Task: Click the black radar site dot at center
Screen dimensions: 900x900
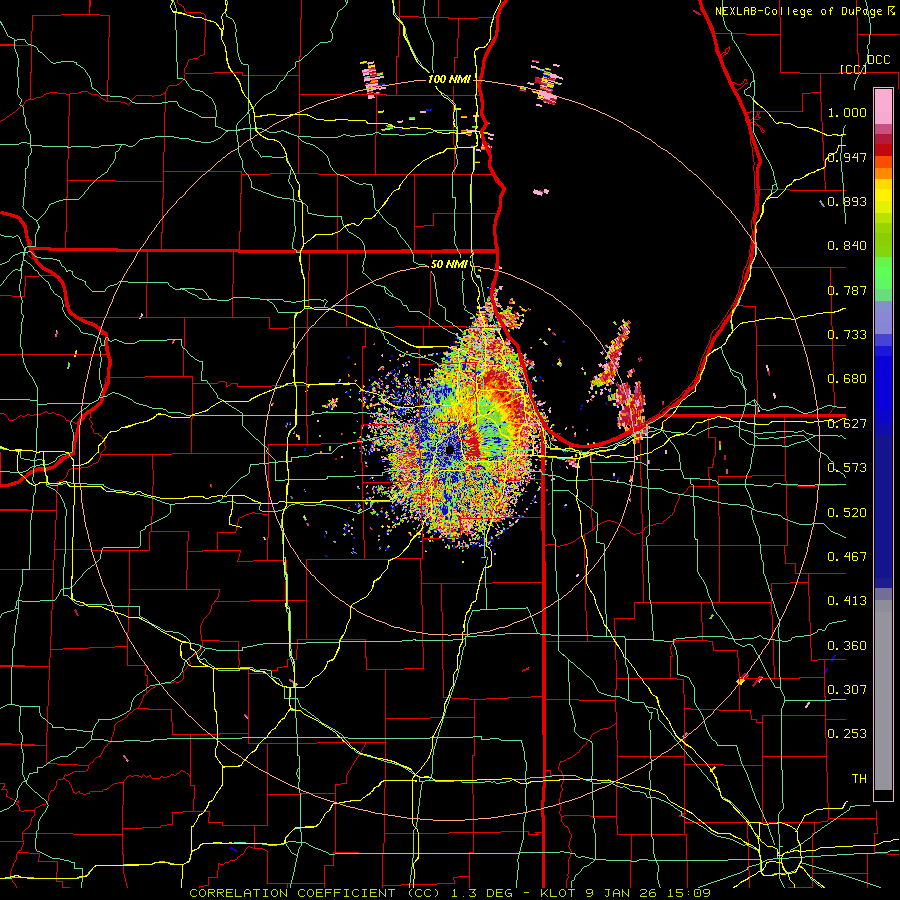Action: click(x=450, y=449)
